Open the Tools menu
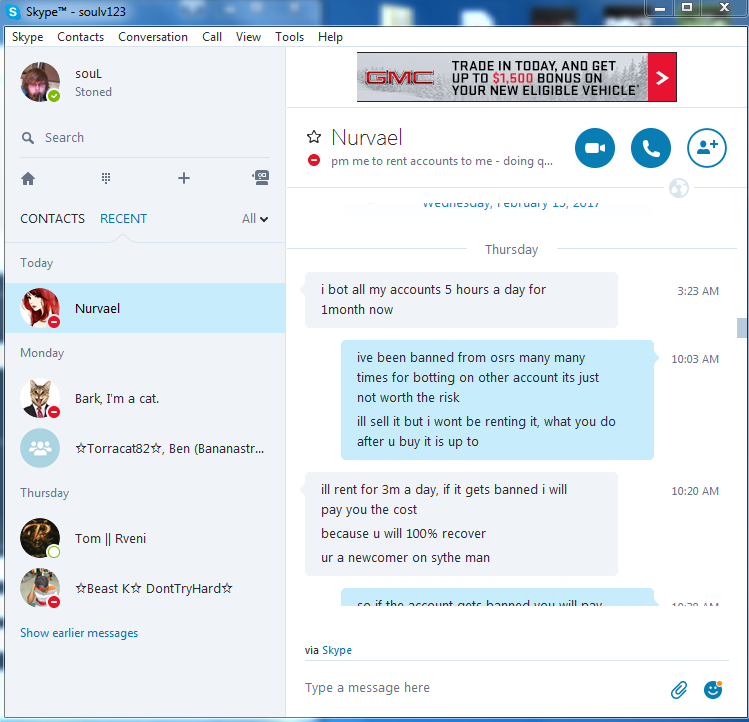The width and height of the screenshot is (749, 722). (x=289, y=37)
